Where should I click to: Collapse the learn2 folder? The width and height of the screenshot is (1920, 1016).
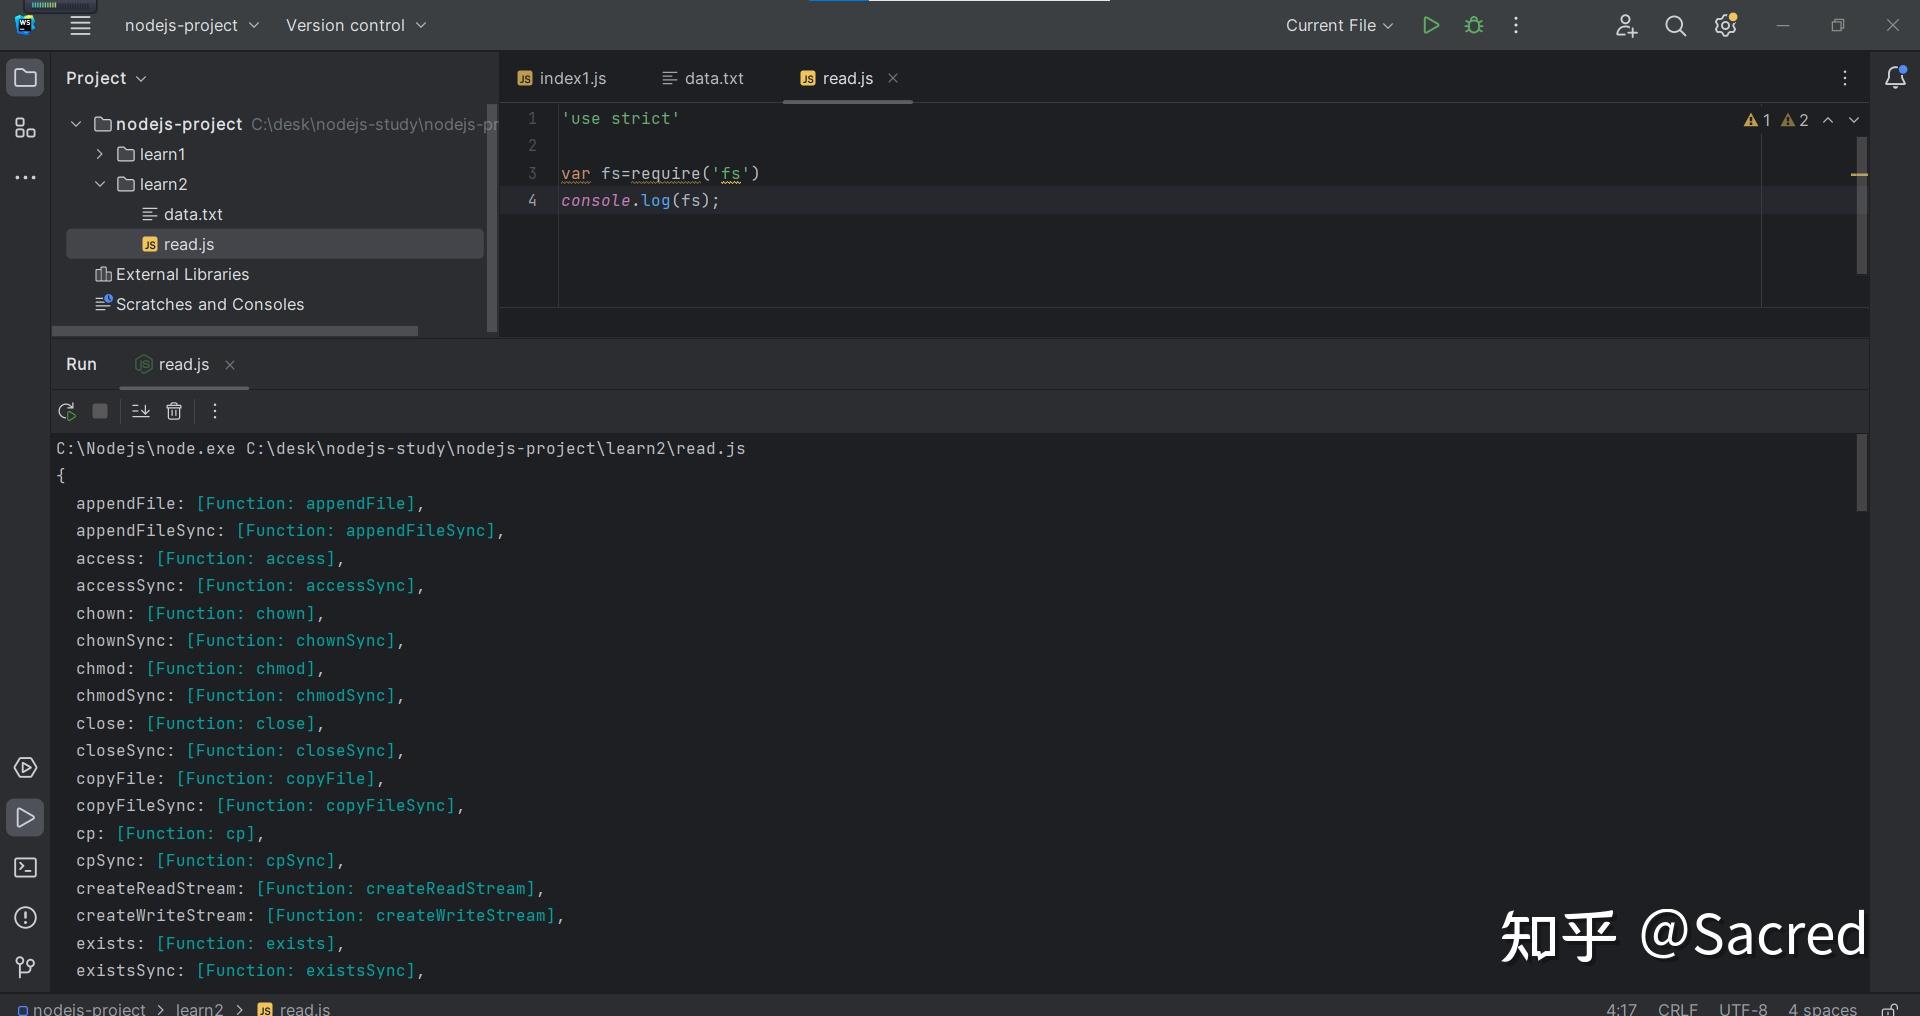tap(100, 184)
